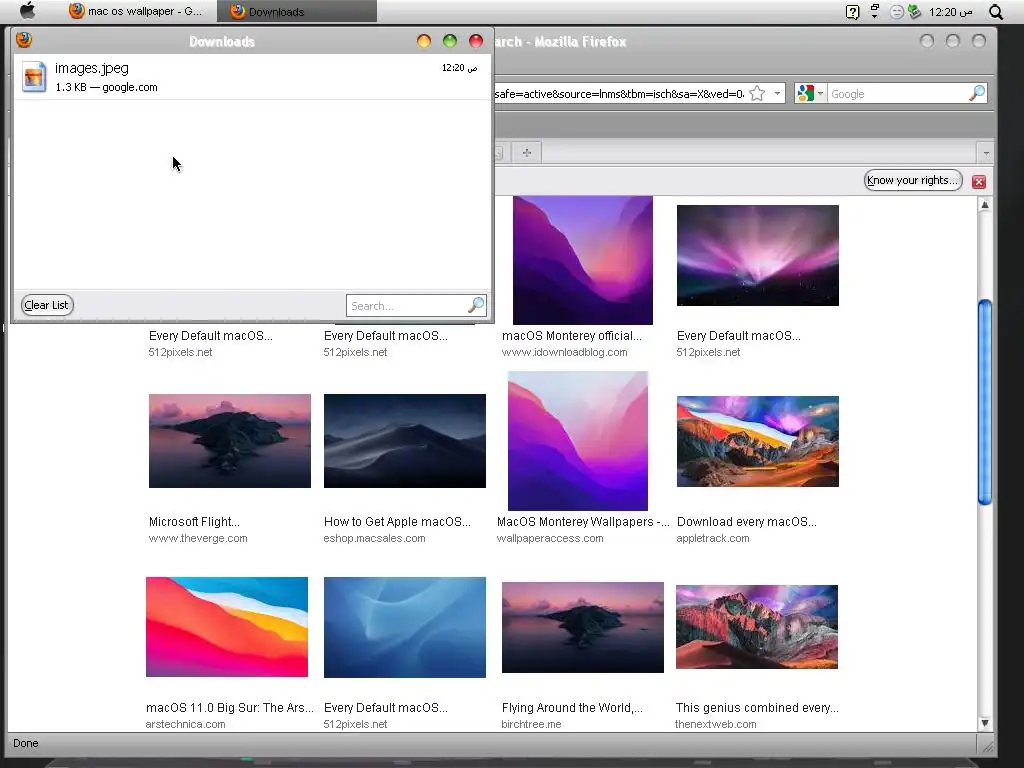Viewport: 1024px width, 768px height.
Task: Click the page scrollbar down arrow
Action: [985, 723]
